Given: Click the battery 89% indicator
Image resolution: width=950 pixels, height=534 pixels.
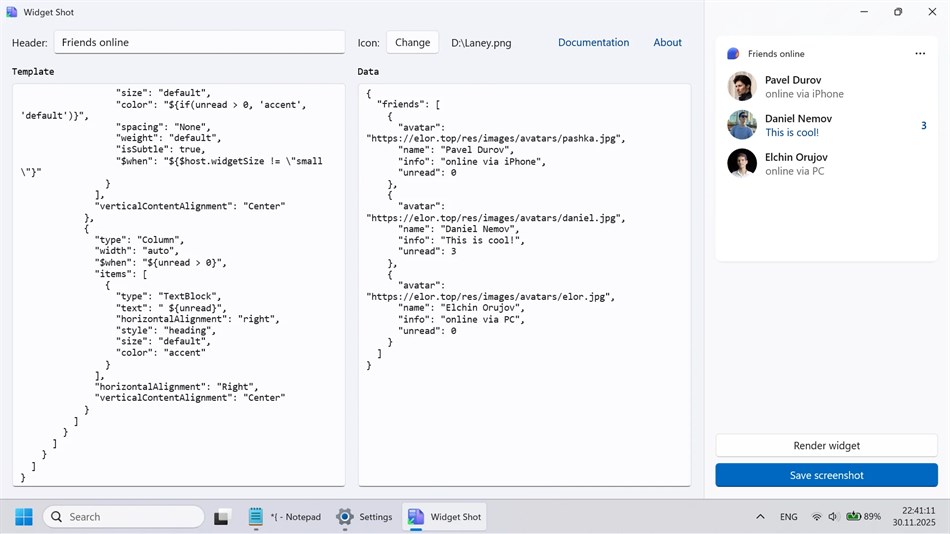Looking at the screenshot, I should click(863, 517).
